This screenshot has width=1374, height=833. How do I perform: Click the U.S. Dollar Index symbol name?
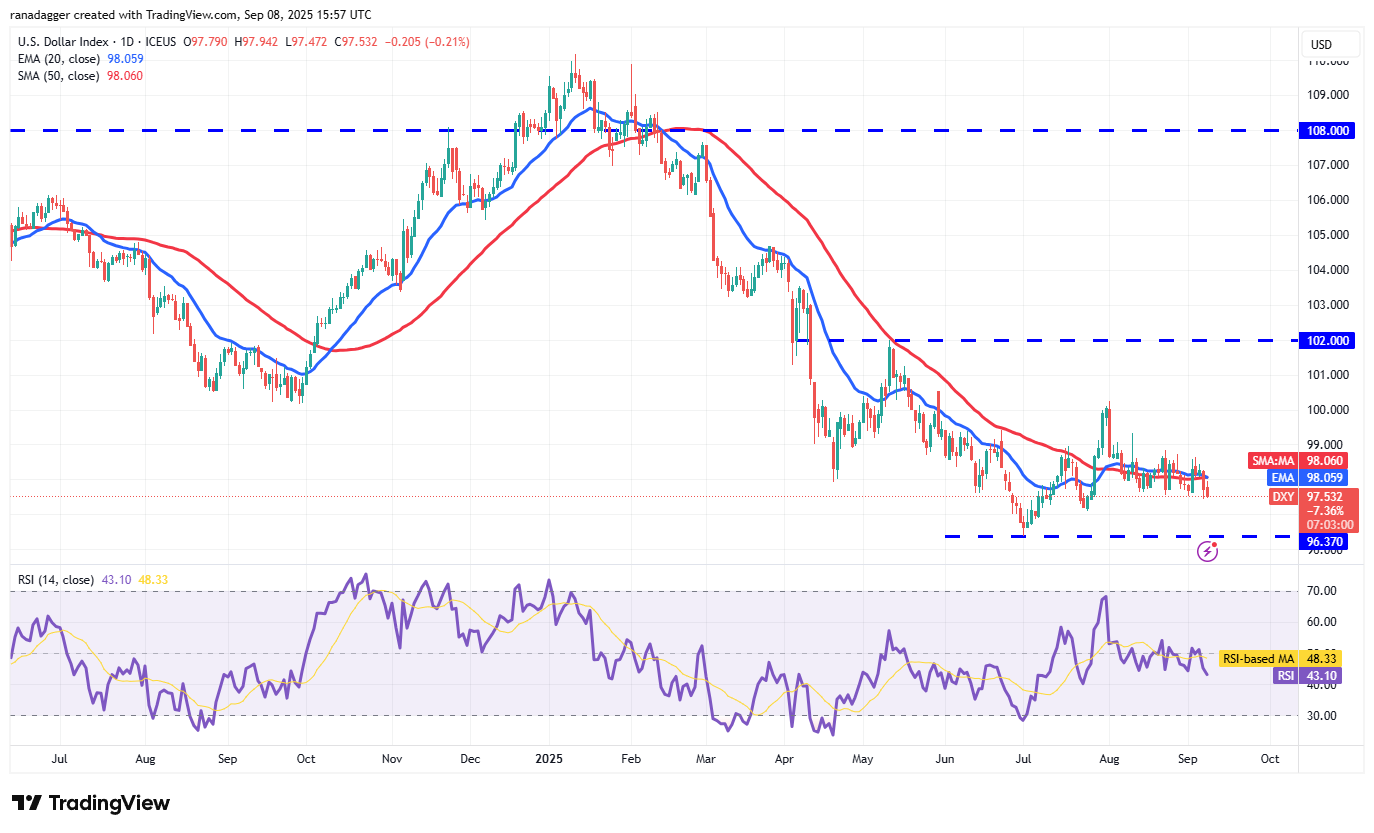pos(63,42)
